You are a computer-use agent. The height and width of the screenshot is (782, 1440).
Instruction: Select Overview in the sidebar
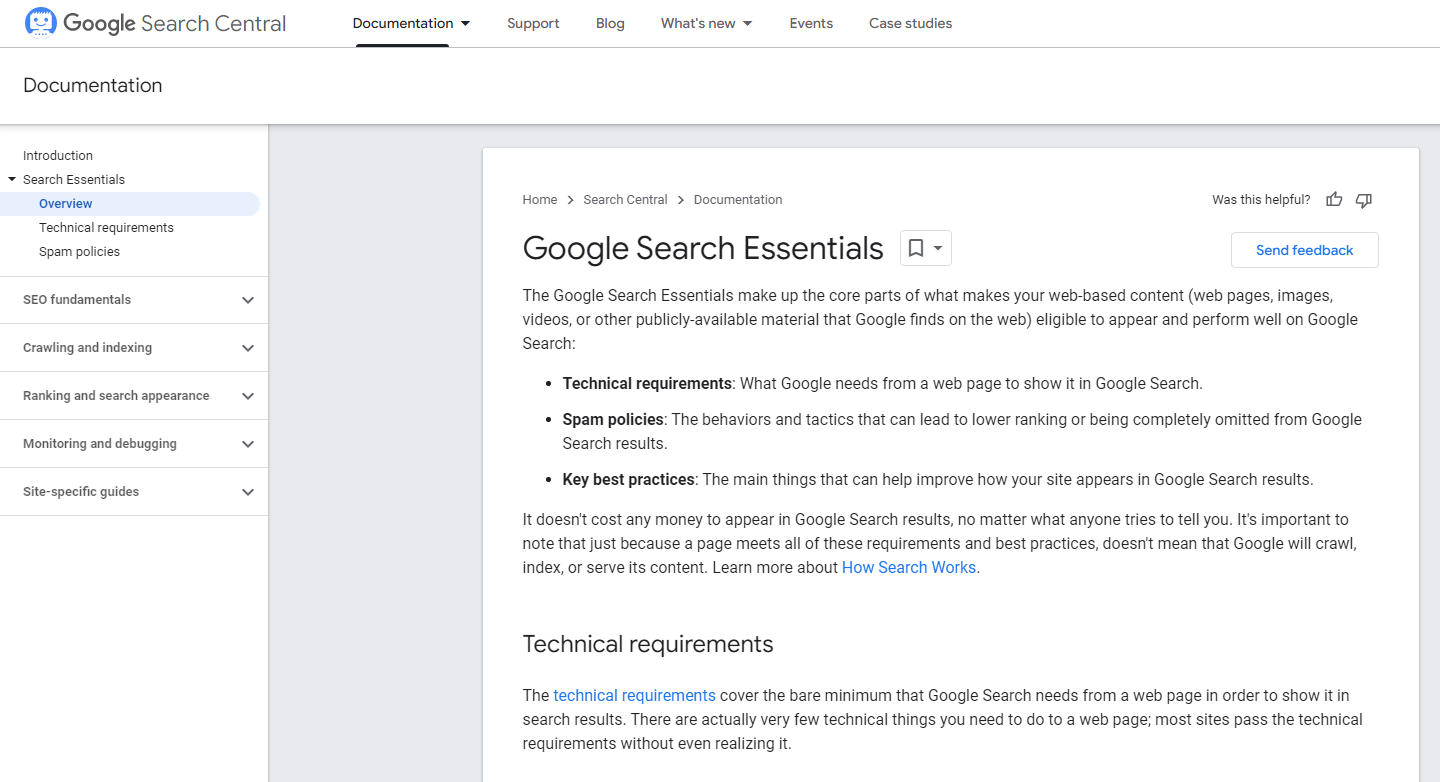click(130, 204)
